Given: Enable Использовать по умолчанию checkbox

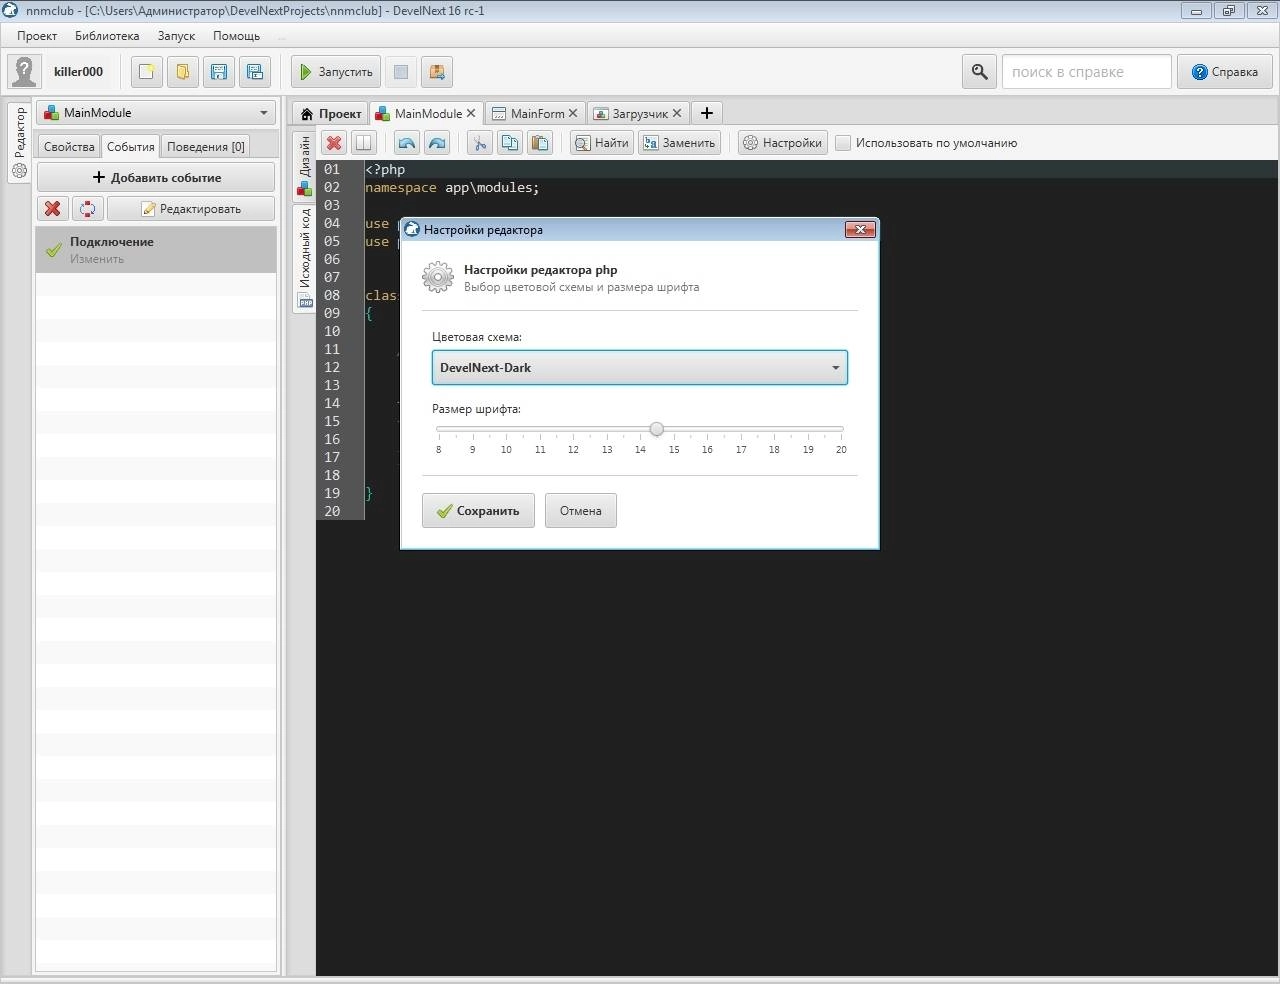Looking at the screenshot, I should pyautogui.click(x=844, y=143).
